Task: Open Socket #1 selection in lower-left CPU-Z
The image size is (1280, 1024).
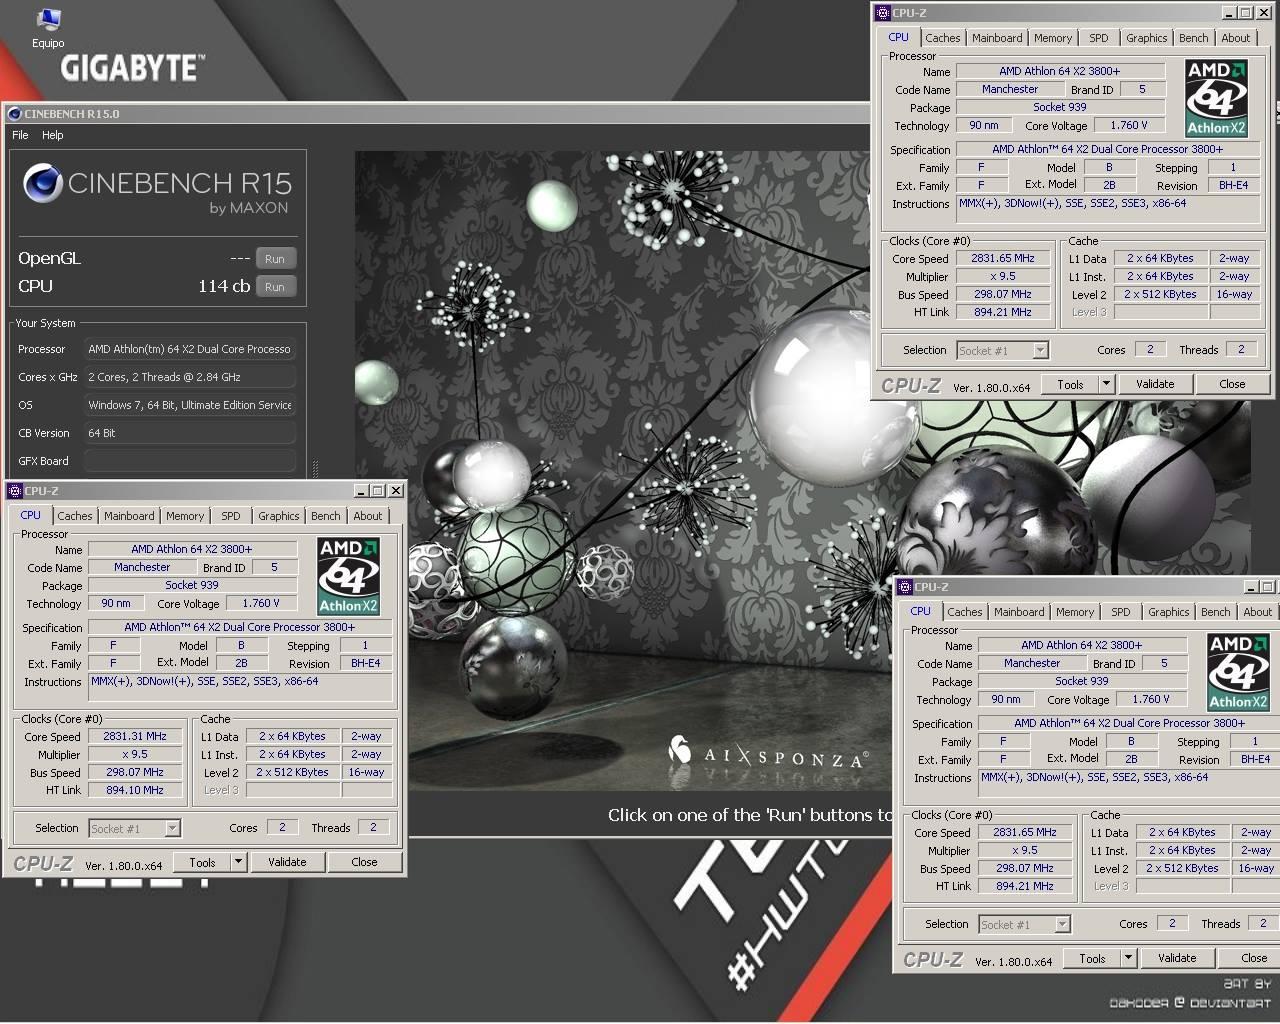Action: 134,828
